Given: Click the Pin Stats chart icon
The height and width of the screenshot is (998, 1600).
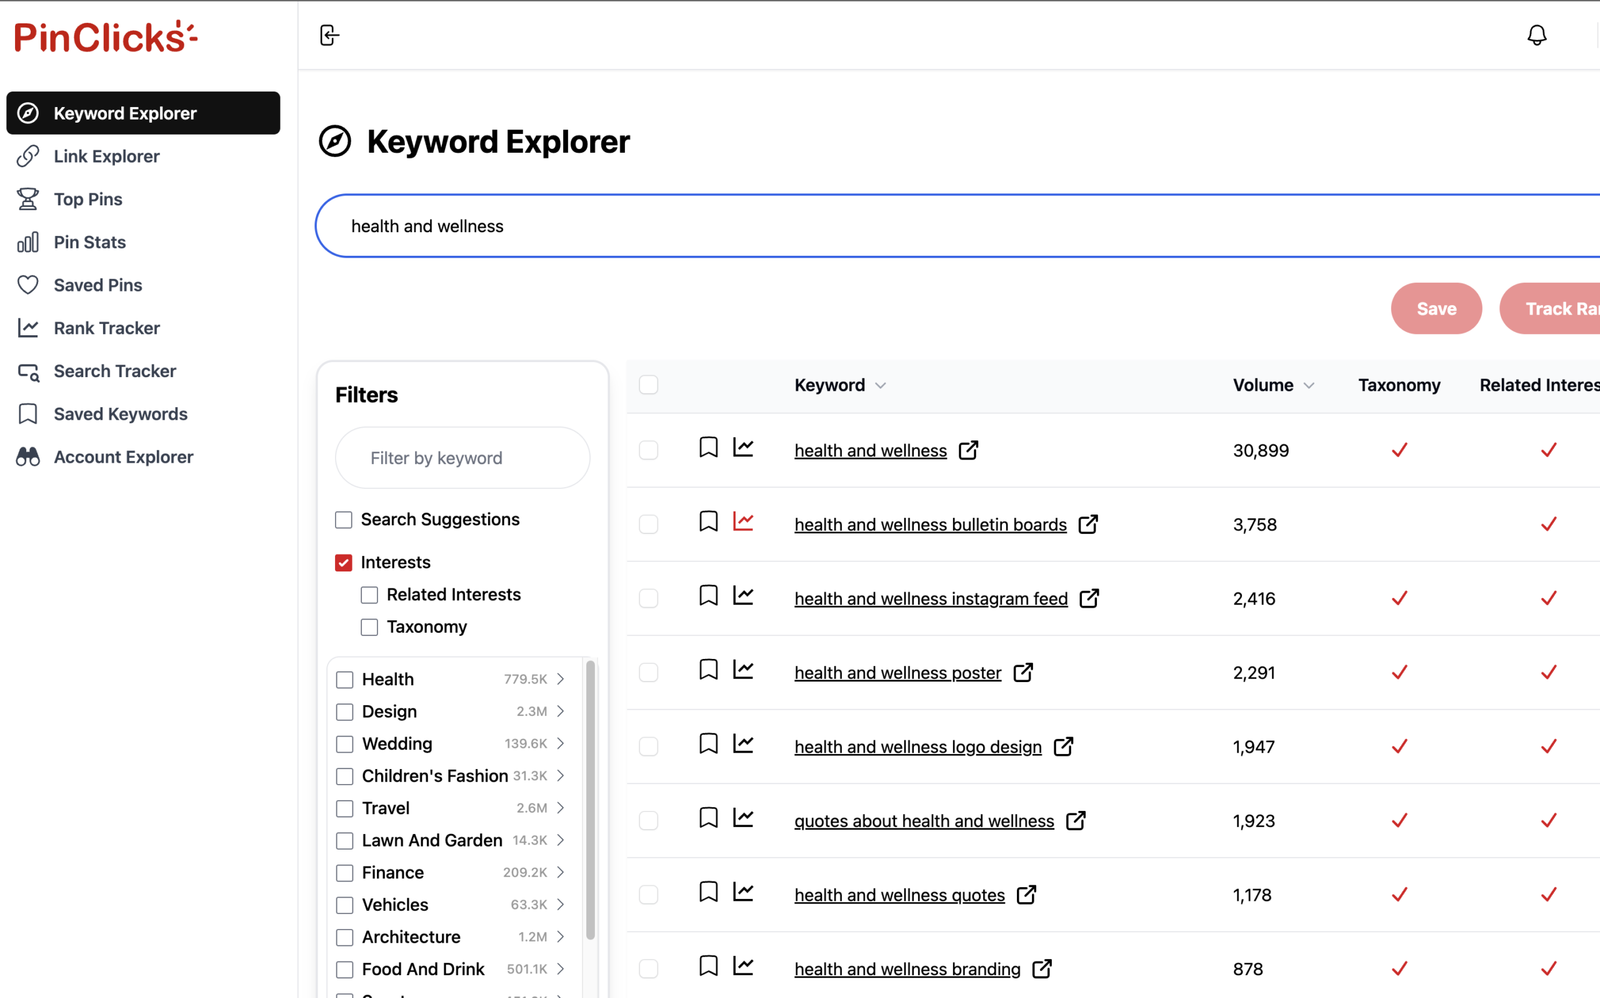Looking at the screenshot, I should (x=29, y=242).
